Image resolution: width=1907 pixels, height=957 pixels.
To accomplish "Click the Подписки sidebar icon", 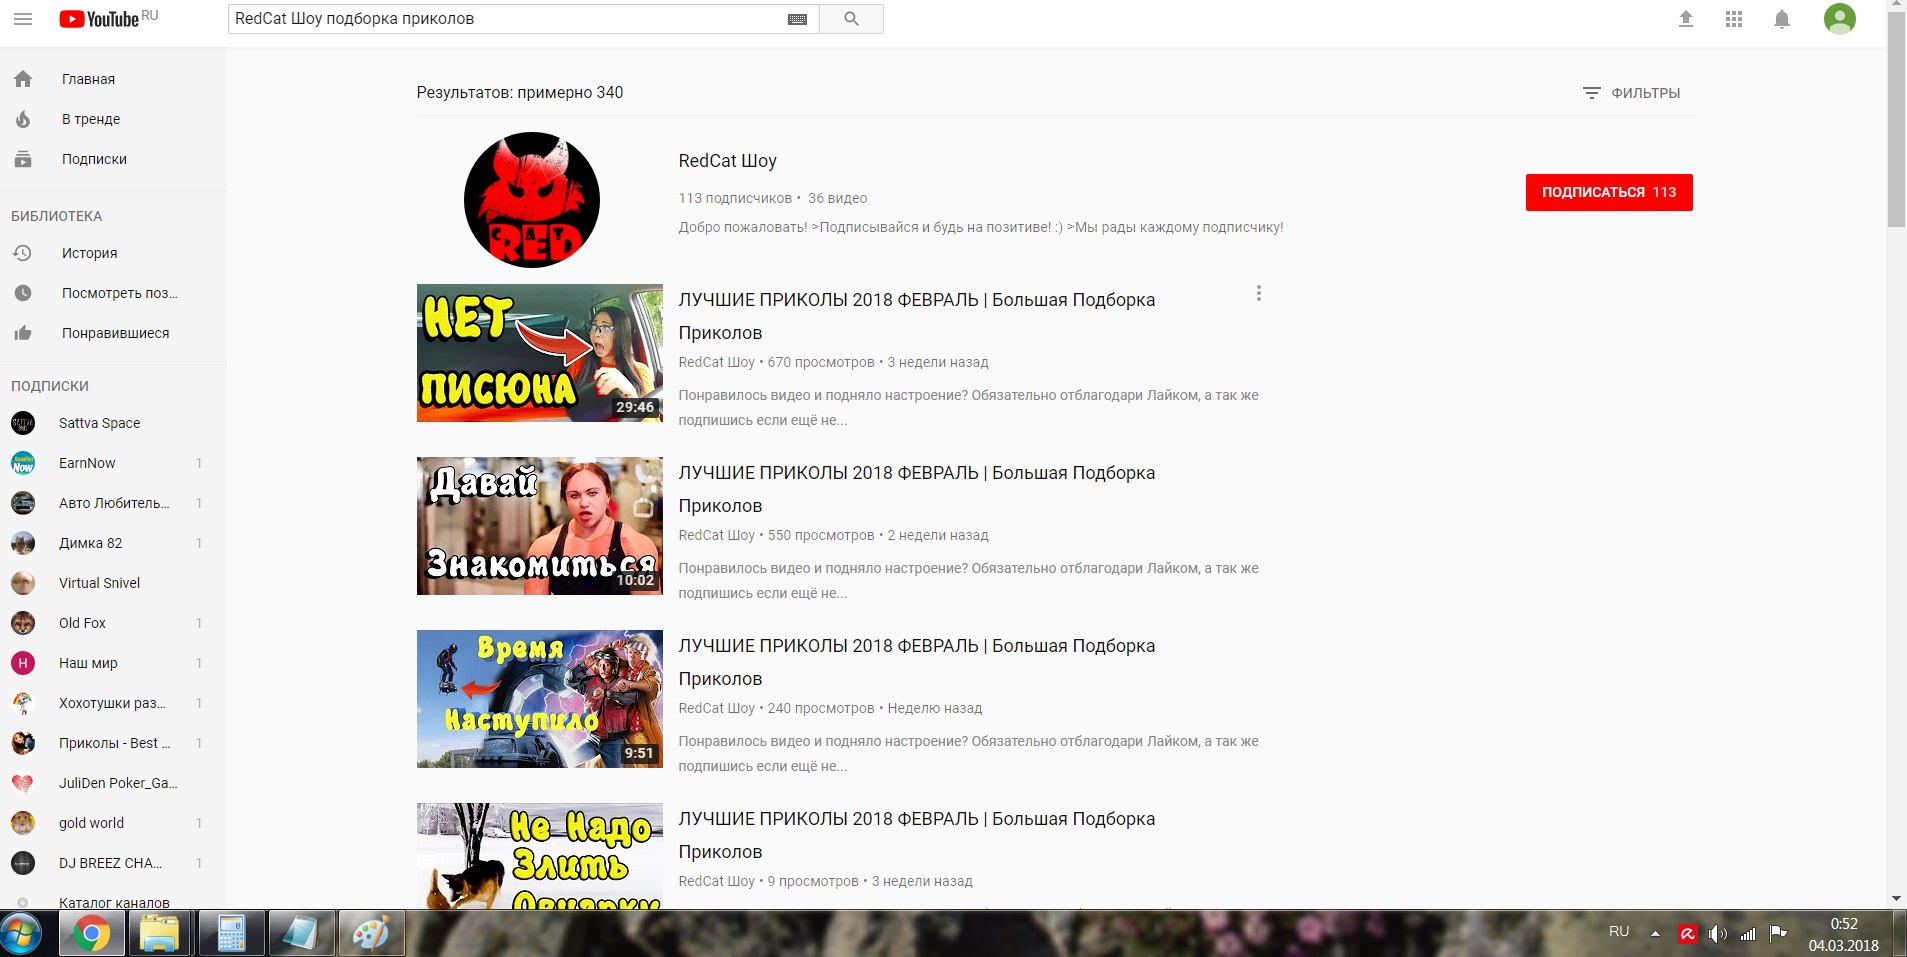I will click(x=23, y=159).
